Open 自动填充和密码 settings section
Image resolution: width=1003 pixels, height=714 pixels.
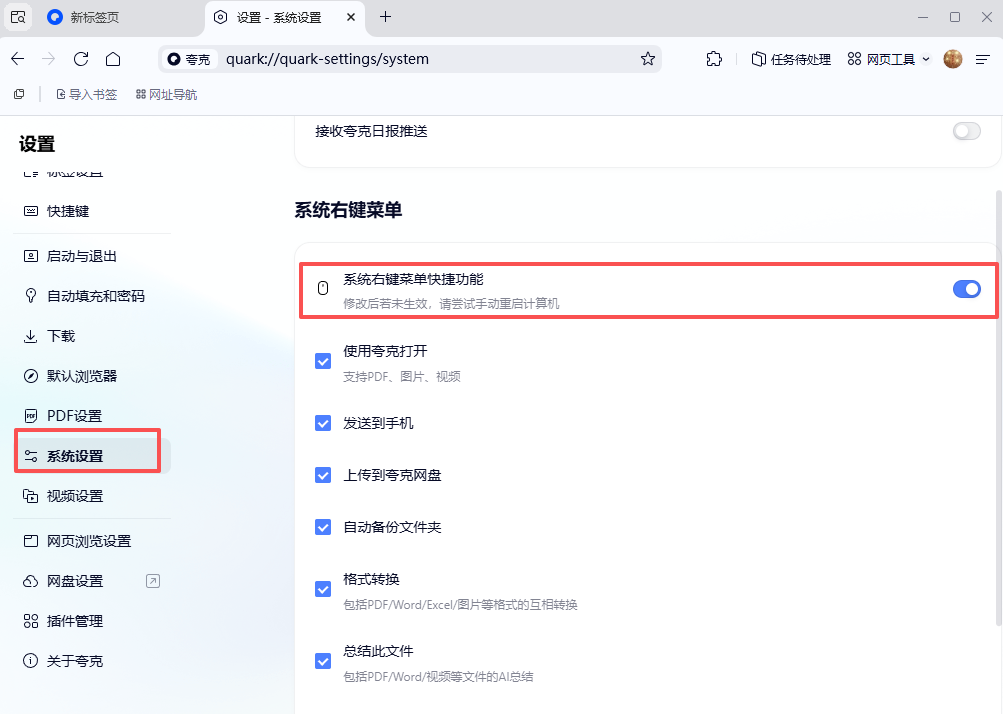[x=92, y=296]
